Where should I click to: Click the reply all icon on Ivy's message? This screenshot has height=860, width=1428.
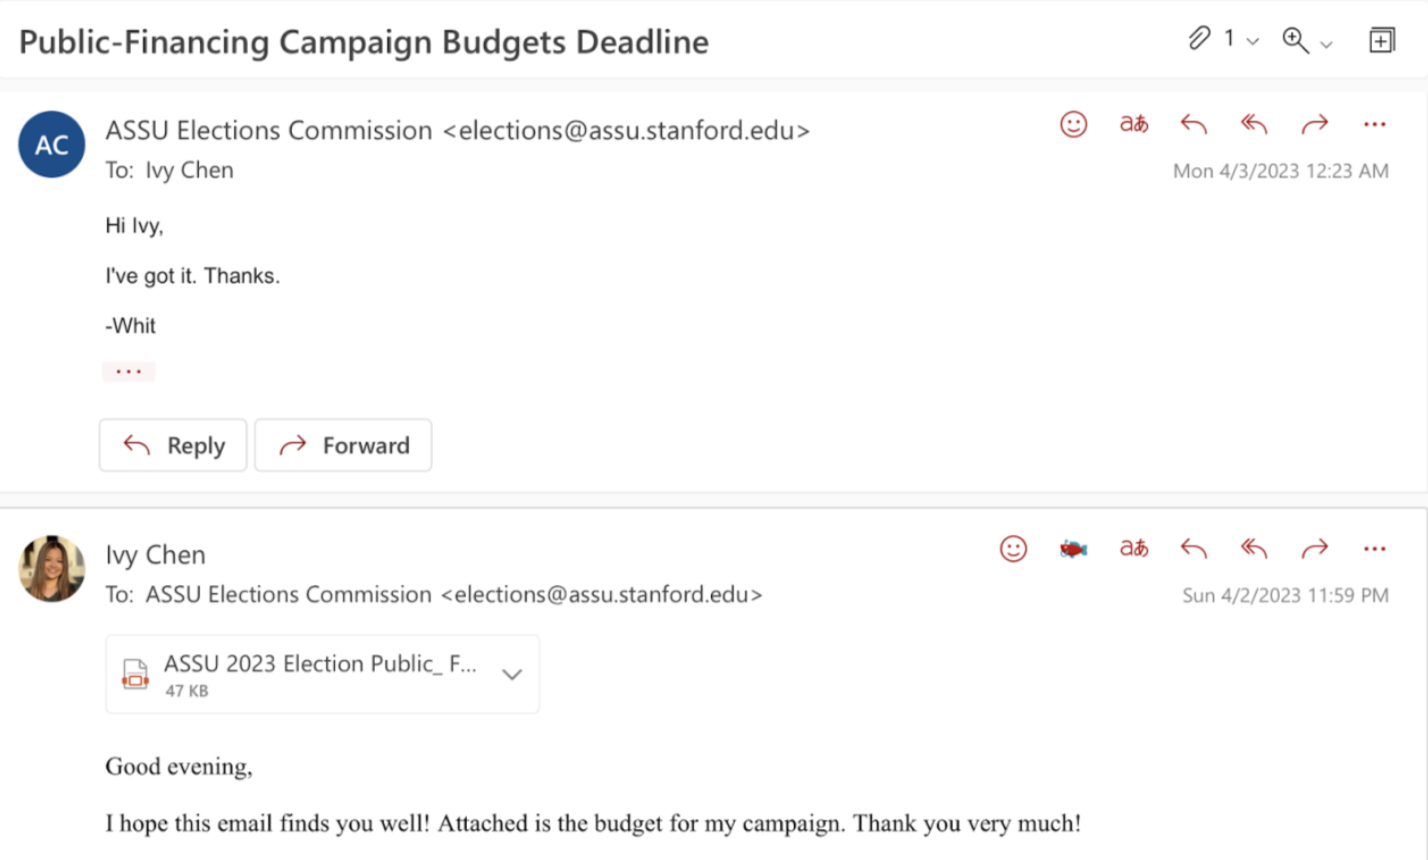[1253, 548]
